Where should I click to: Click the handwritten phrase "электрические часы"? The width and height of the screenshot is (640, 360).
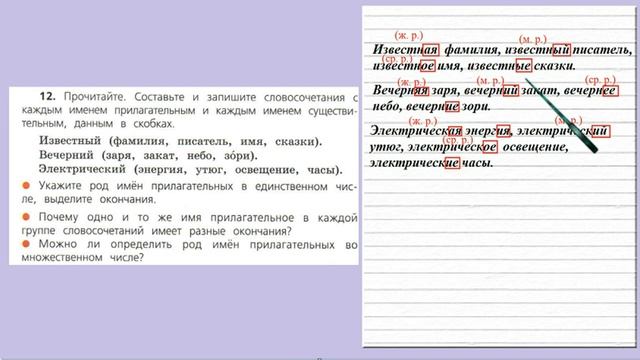coord(431,163)
